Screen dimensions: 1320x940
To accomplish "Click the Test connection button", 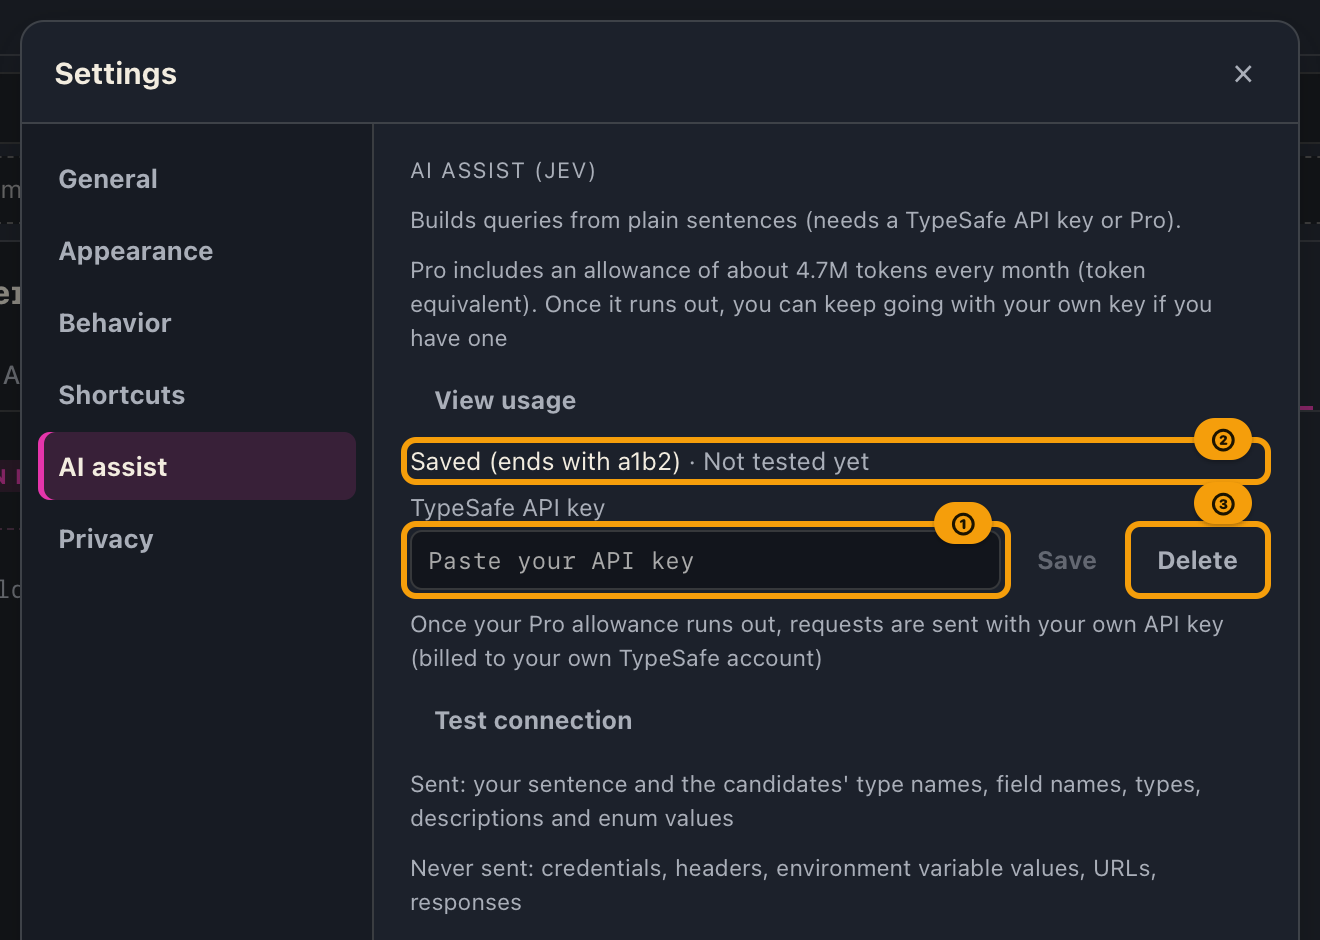I will pyautogui.click(x=533, y=721).
